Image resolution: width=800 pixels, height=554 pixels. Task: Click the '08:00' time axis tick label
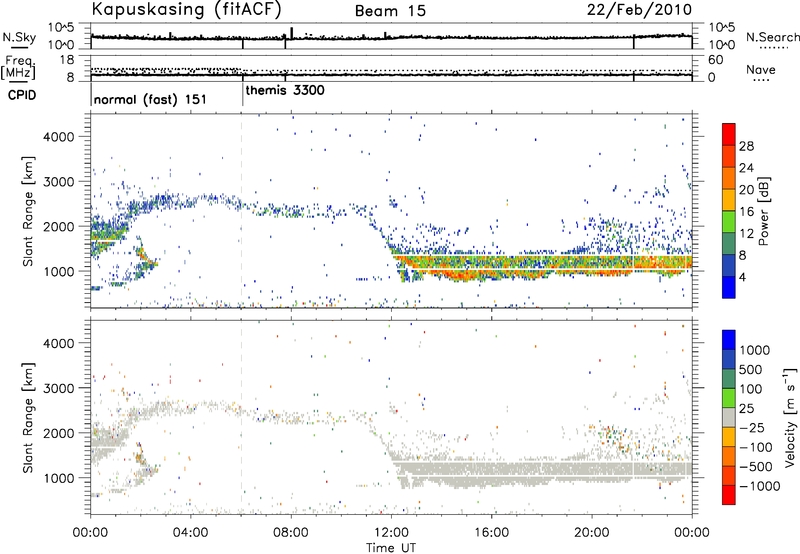[x=291, y=533]
